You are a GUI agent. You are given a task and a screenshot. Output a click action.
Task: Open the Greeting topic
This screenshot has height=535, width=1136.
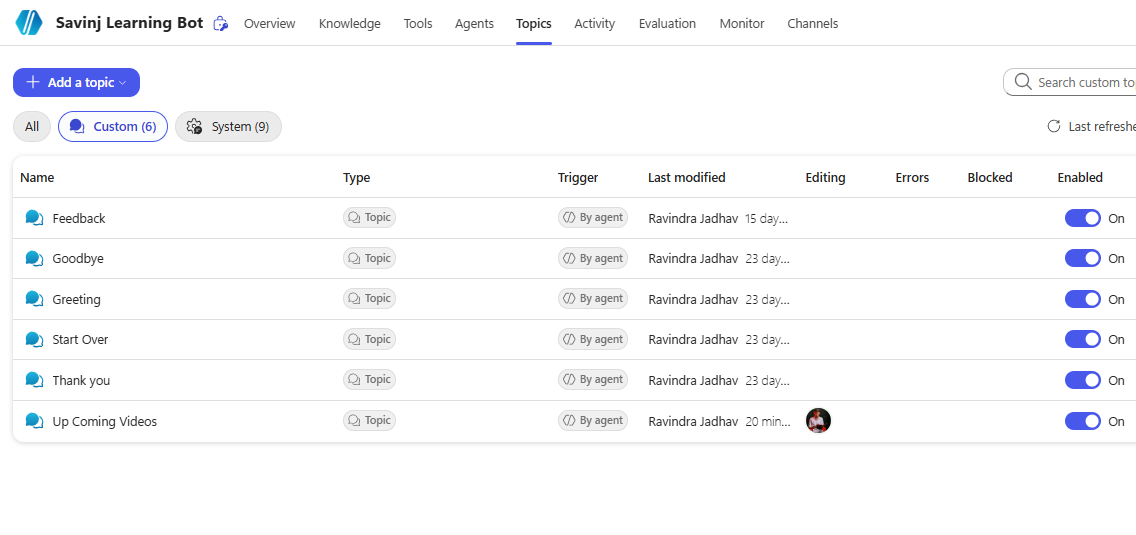tap(77, 299)
